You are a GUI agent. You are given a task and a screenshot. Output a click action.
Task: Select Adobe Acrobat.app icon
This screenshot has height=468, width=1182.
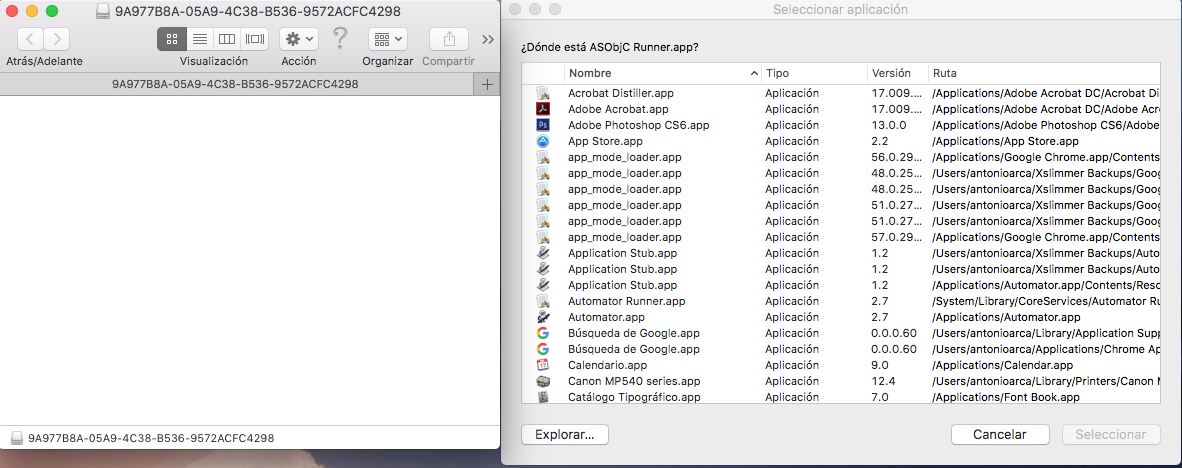(x=543, y=109)
